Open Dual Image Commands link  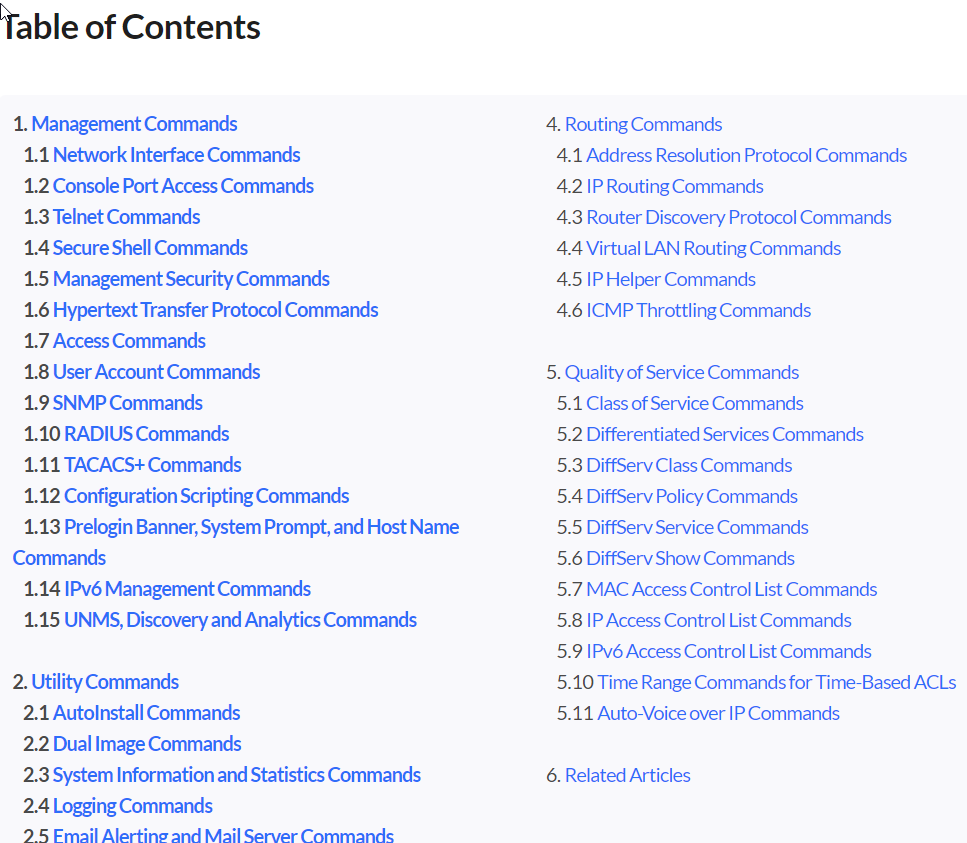[x=147, y=744]
